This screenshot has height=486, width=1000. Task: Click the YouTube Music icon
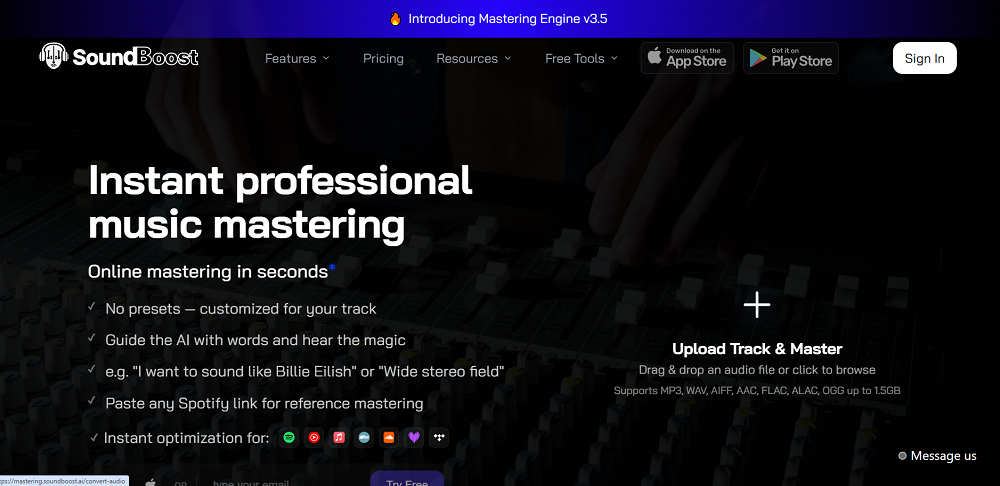coord(314,438)
